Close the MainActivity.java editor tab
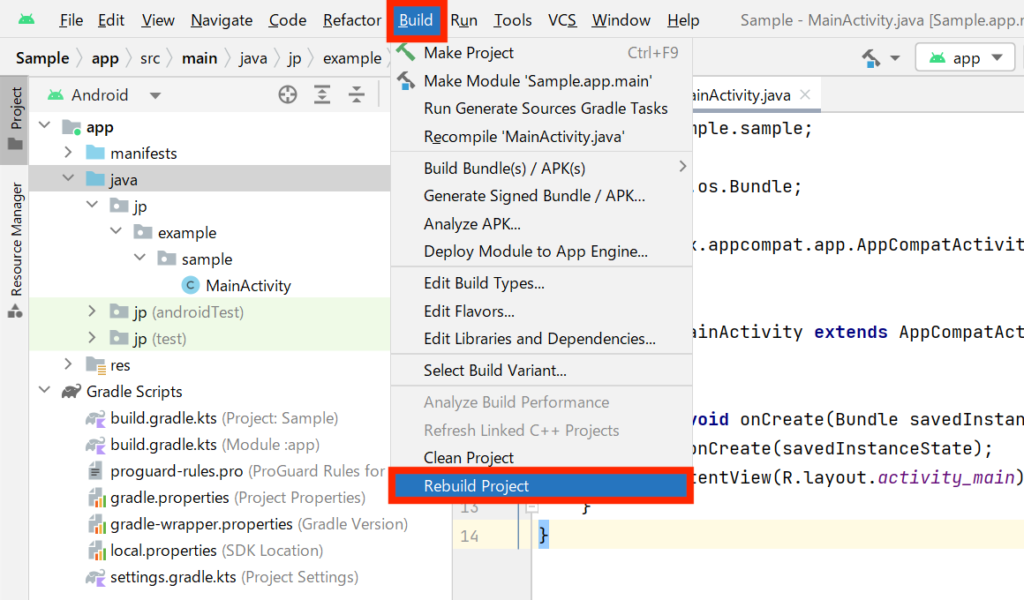Viewport: 1024px width, 600px height. [805, 95]
